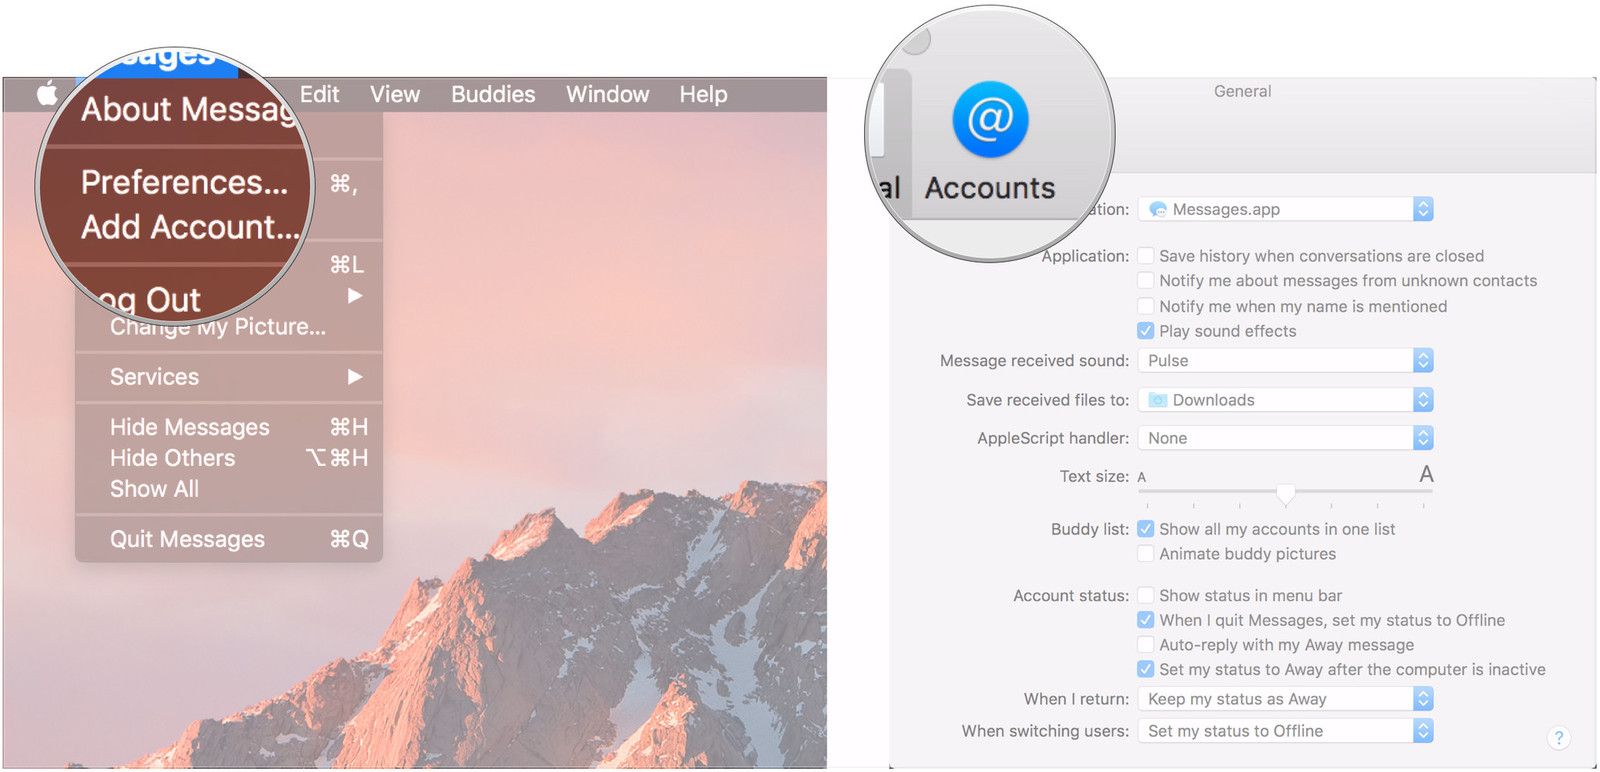The width and height of the screenshot is (1600, 772).
Task: Open the AppleScript handler dropdown
Action: 1285,438
